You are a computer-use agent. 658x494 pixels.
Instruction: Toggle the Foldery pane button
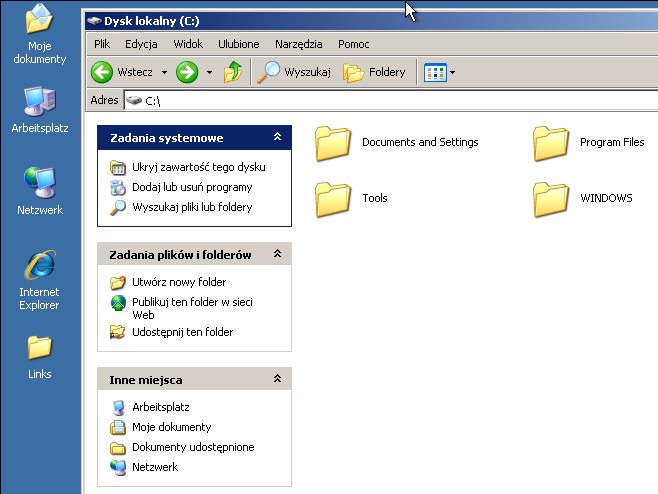[375, 72]
